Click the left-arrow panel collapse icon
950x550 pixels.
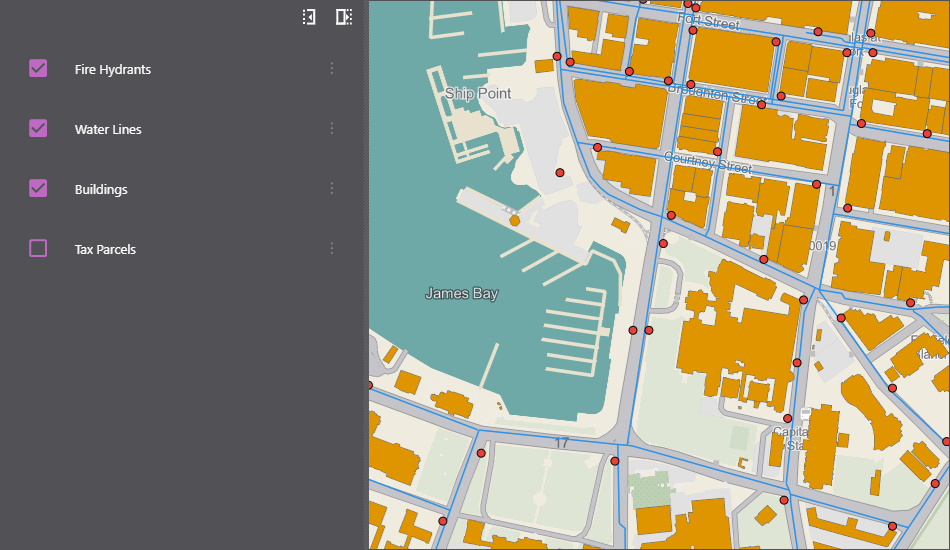[310, 17]
